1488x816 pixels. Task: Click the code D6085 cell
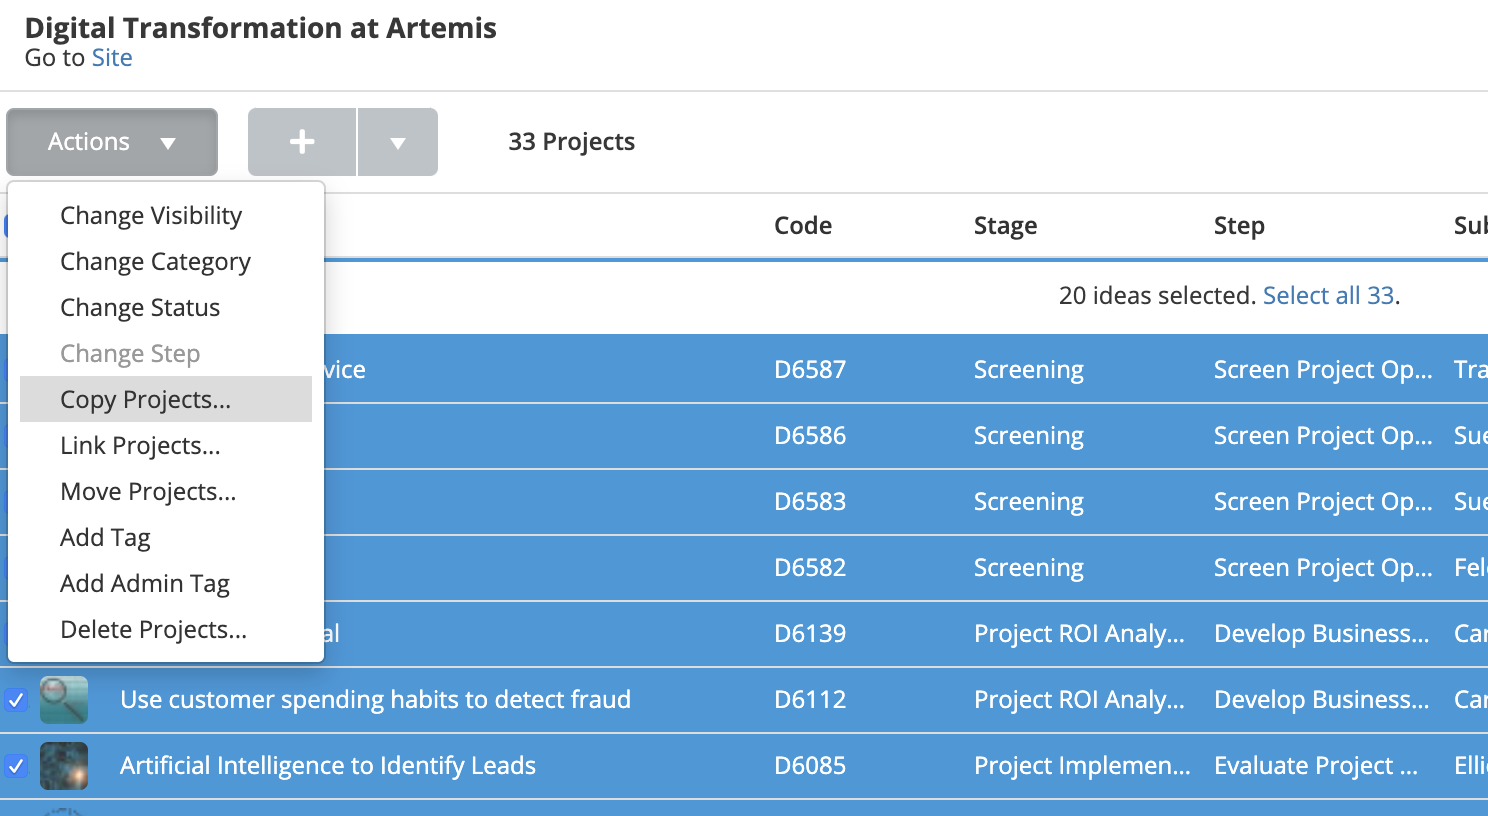tap(810, 766)
